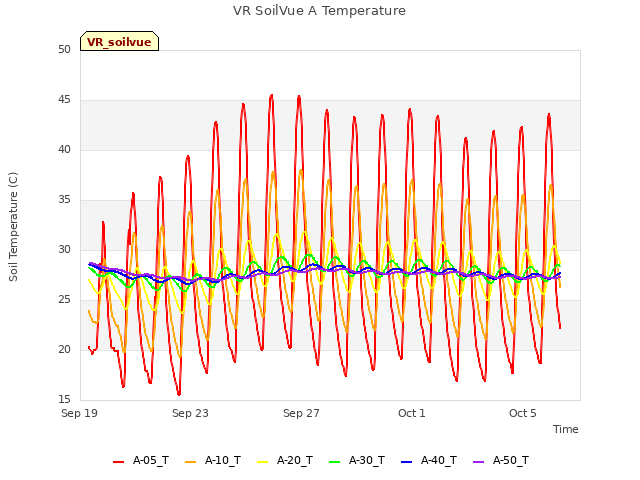Click the purple A-50_T legend color marker
The image size is (640, 480).
pos(478,462)
